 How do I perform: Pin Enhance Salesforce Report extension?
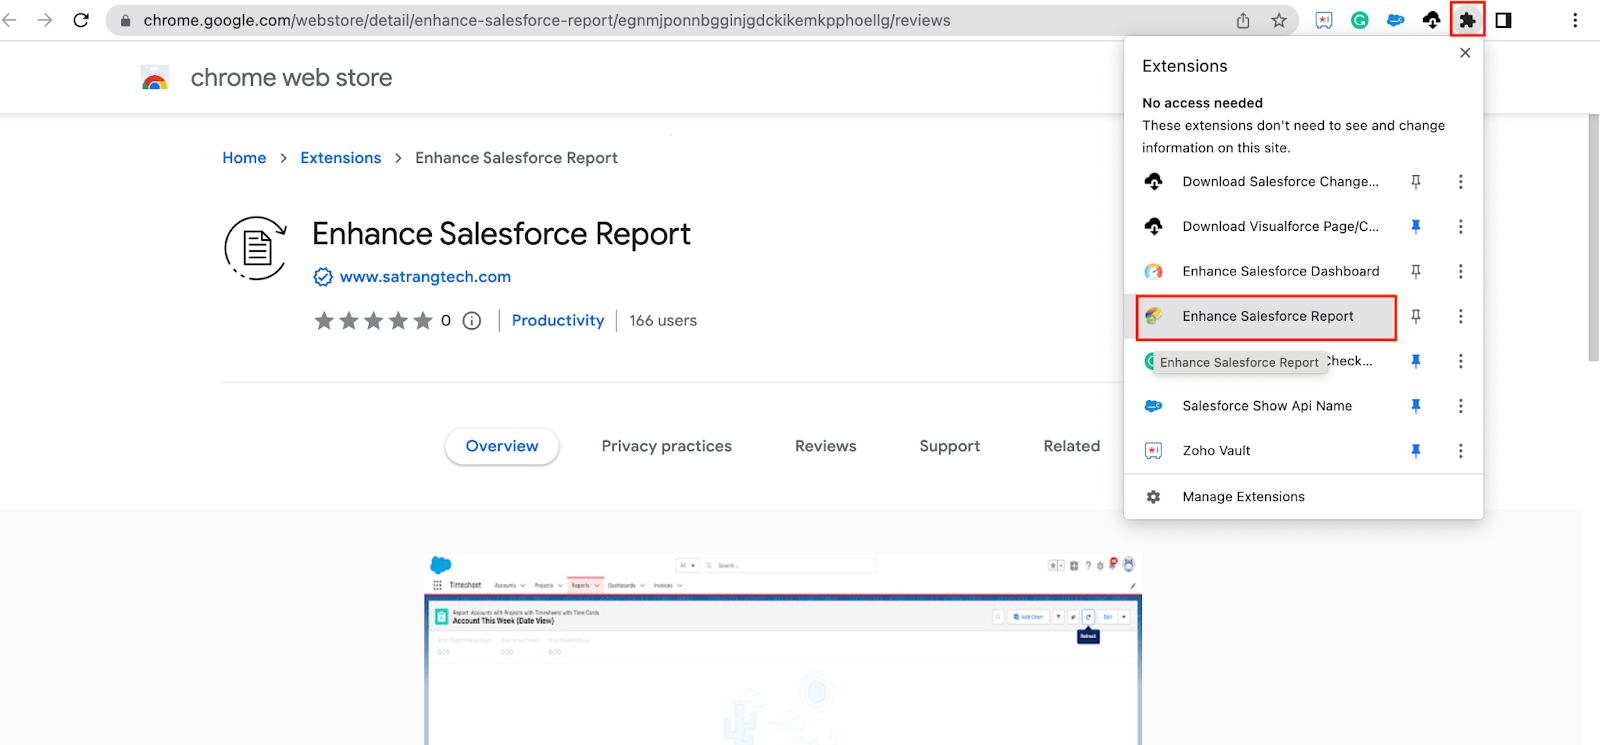[x=1415, y=316]
